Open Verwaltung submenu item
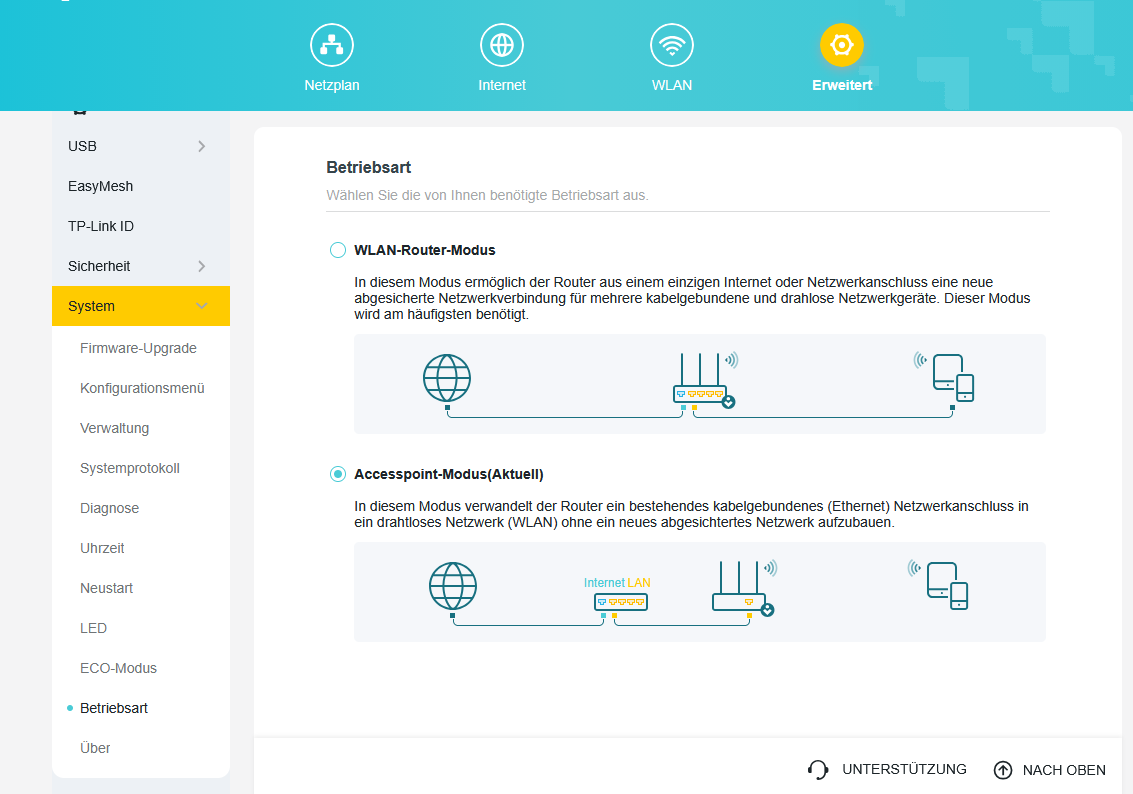The height and width of the screenshot is (794, 1133). (x=114, y=428)
